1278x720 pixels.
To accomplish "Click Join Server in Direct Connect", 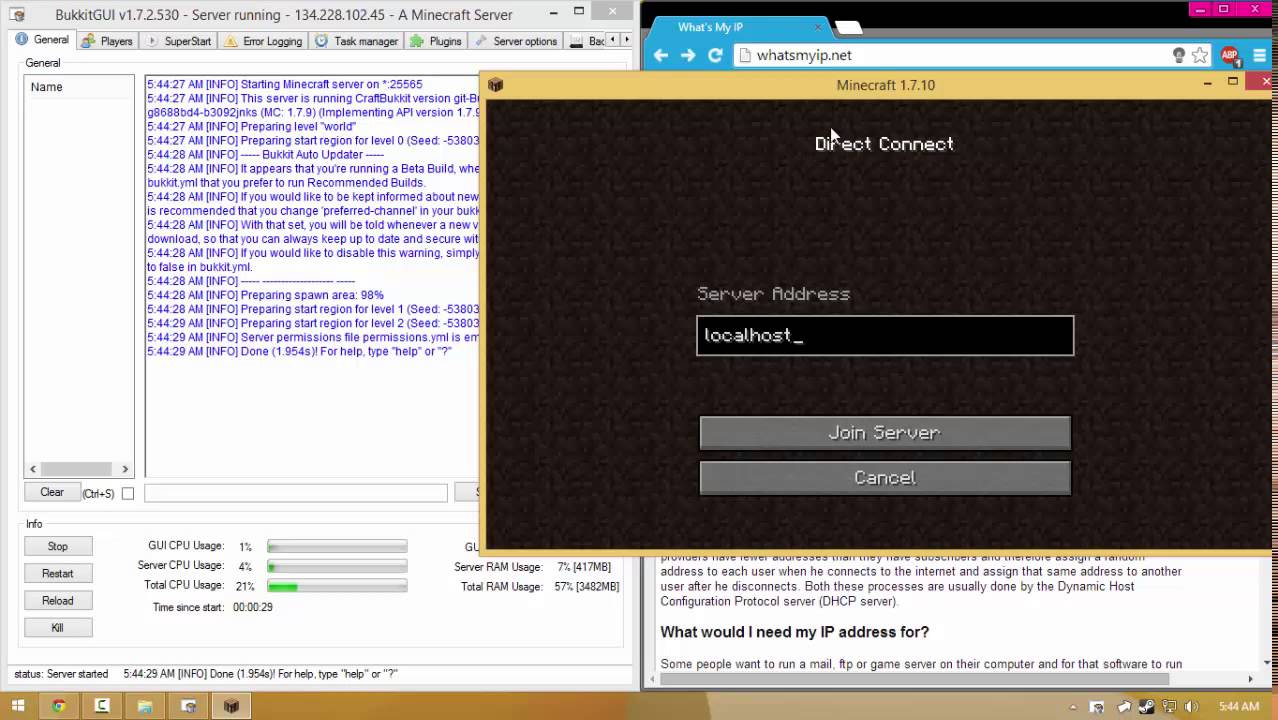I will coord(885,432).
